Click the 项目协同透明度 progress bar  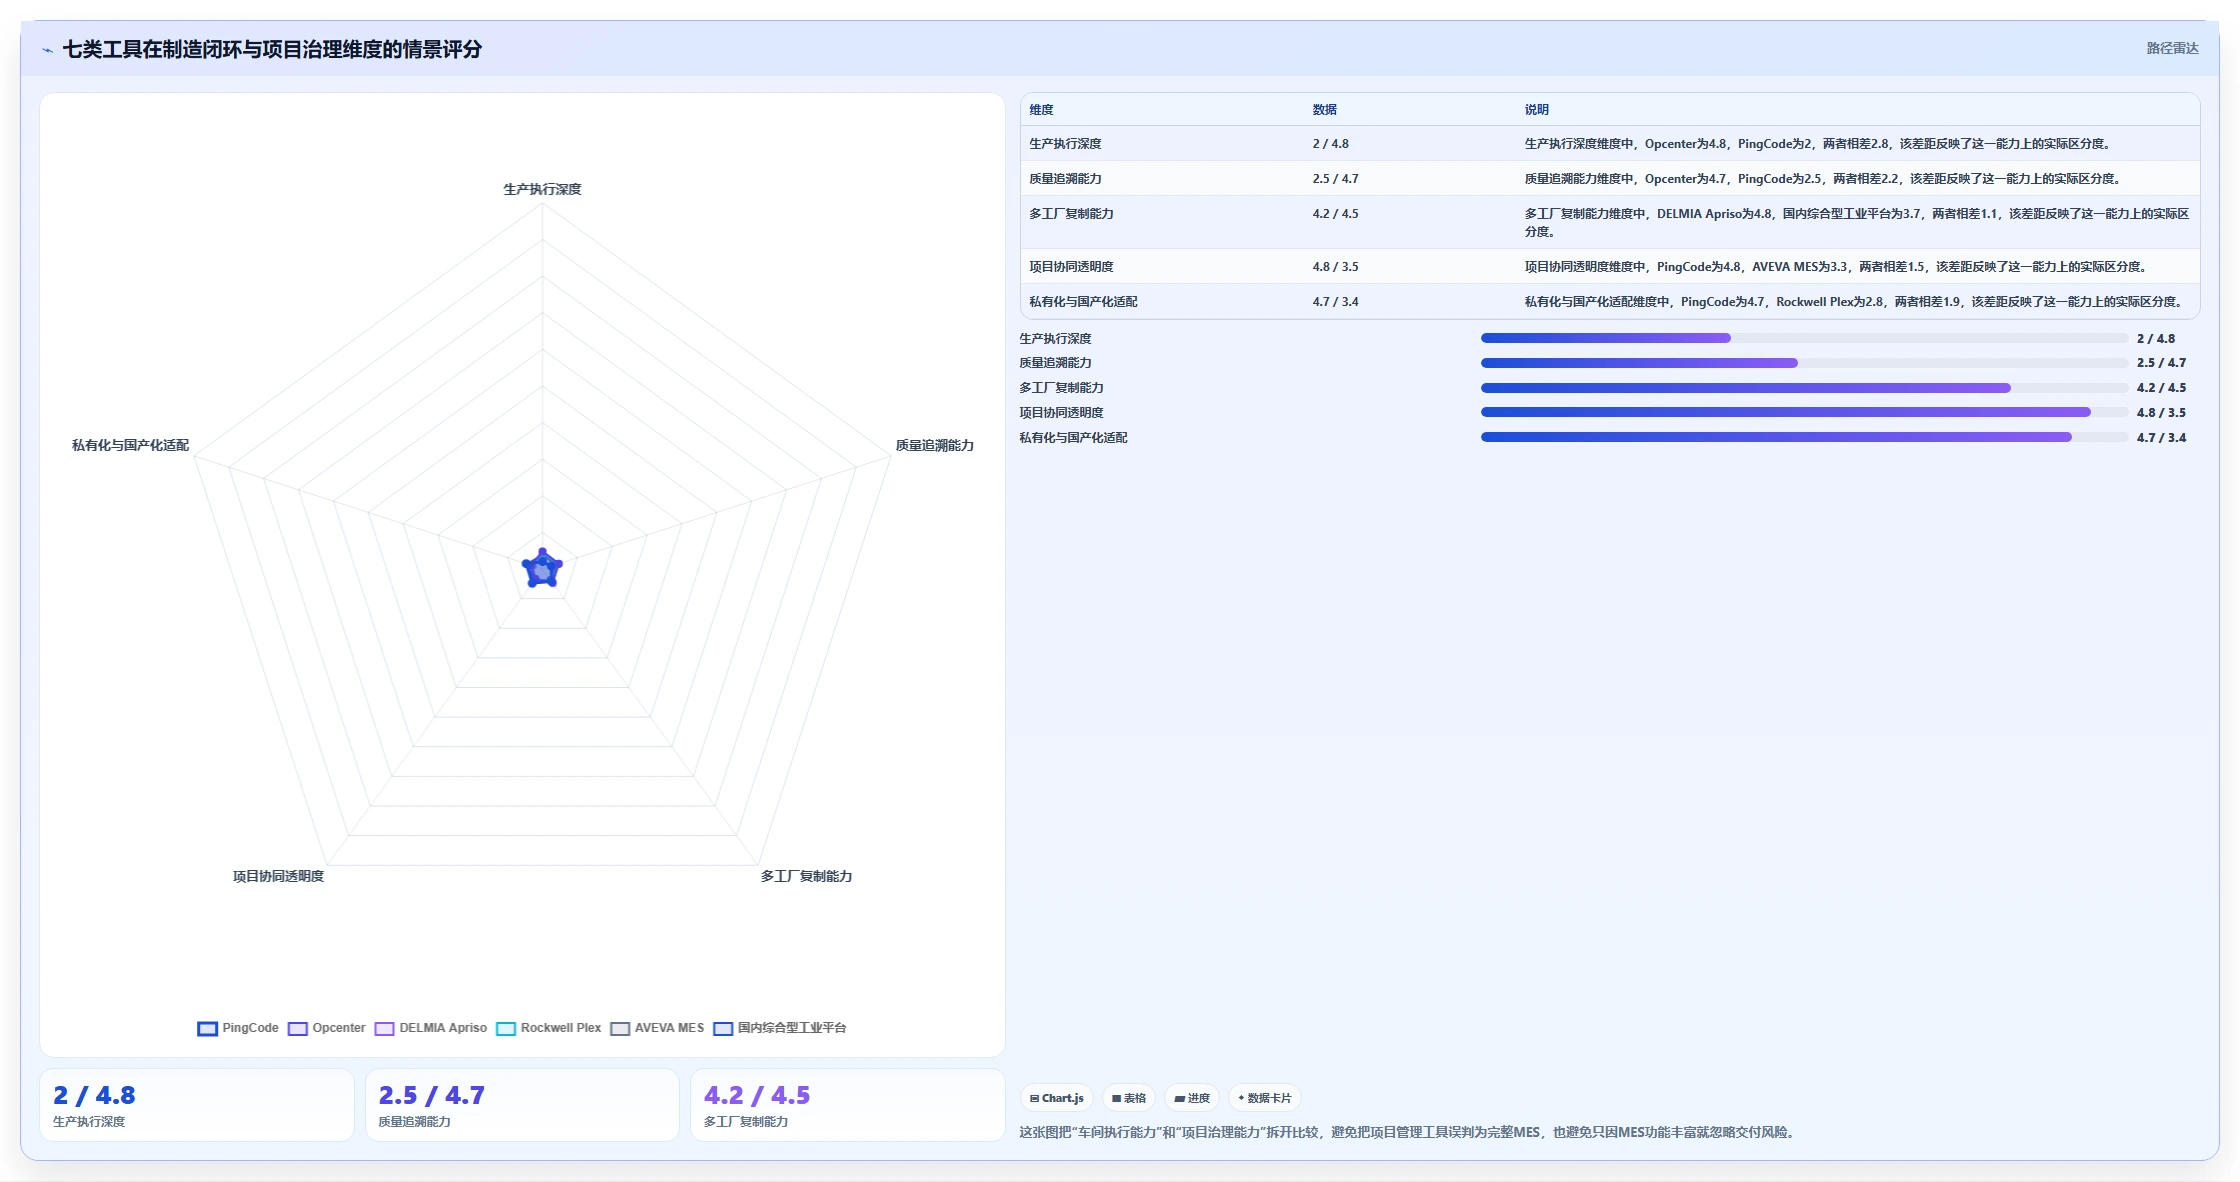[x=1804, y=412]
